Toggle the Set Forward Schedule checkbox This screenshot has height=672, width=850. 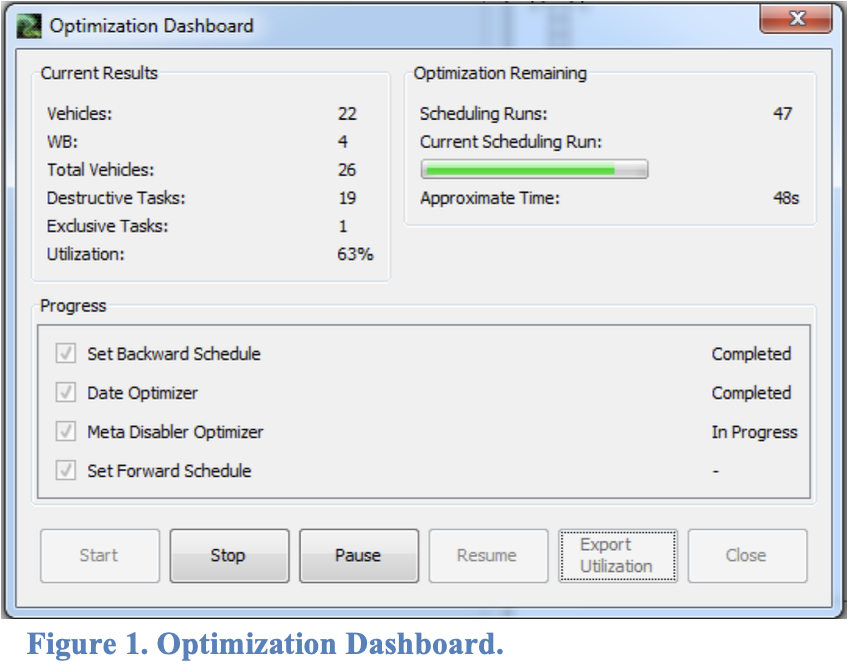coord(67,470)
